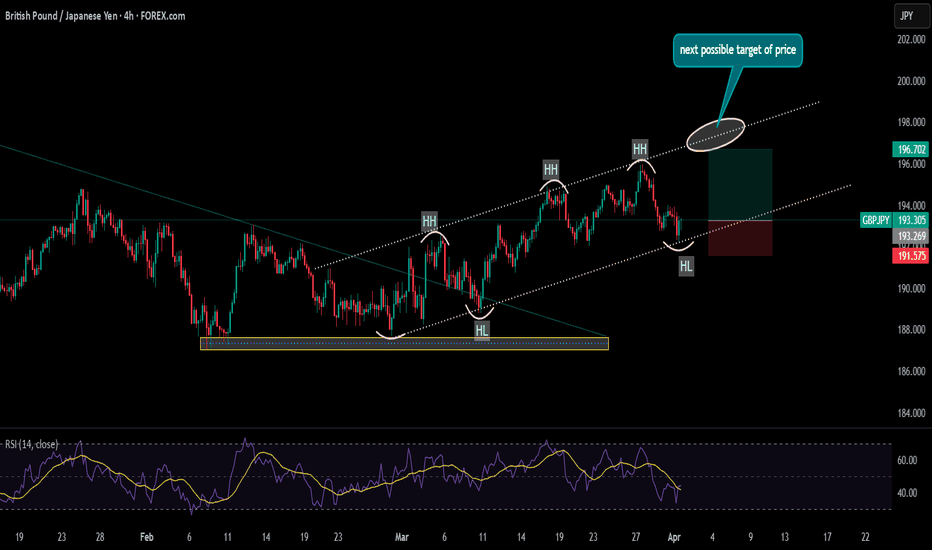Click the 60.00 RSI scale value
This screenshot has height=550, width=932.
(907, 460)
